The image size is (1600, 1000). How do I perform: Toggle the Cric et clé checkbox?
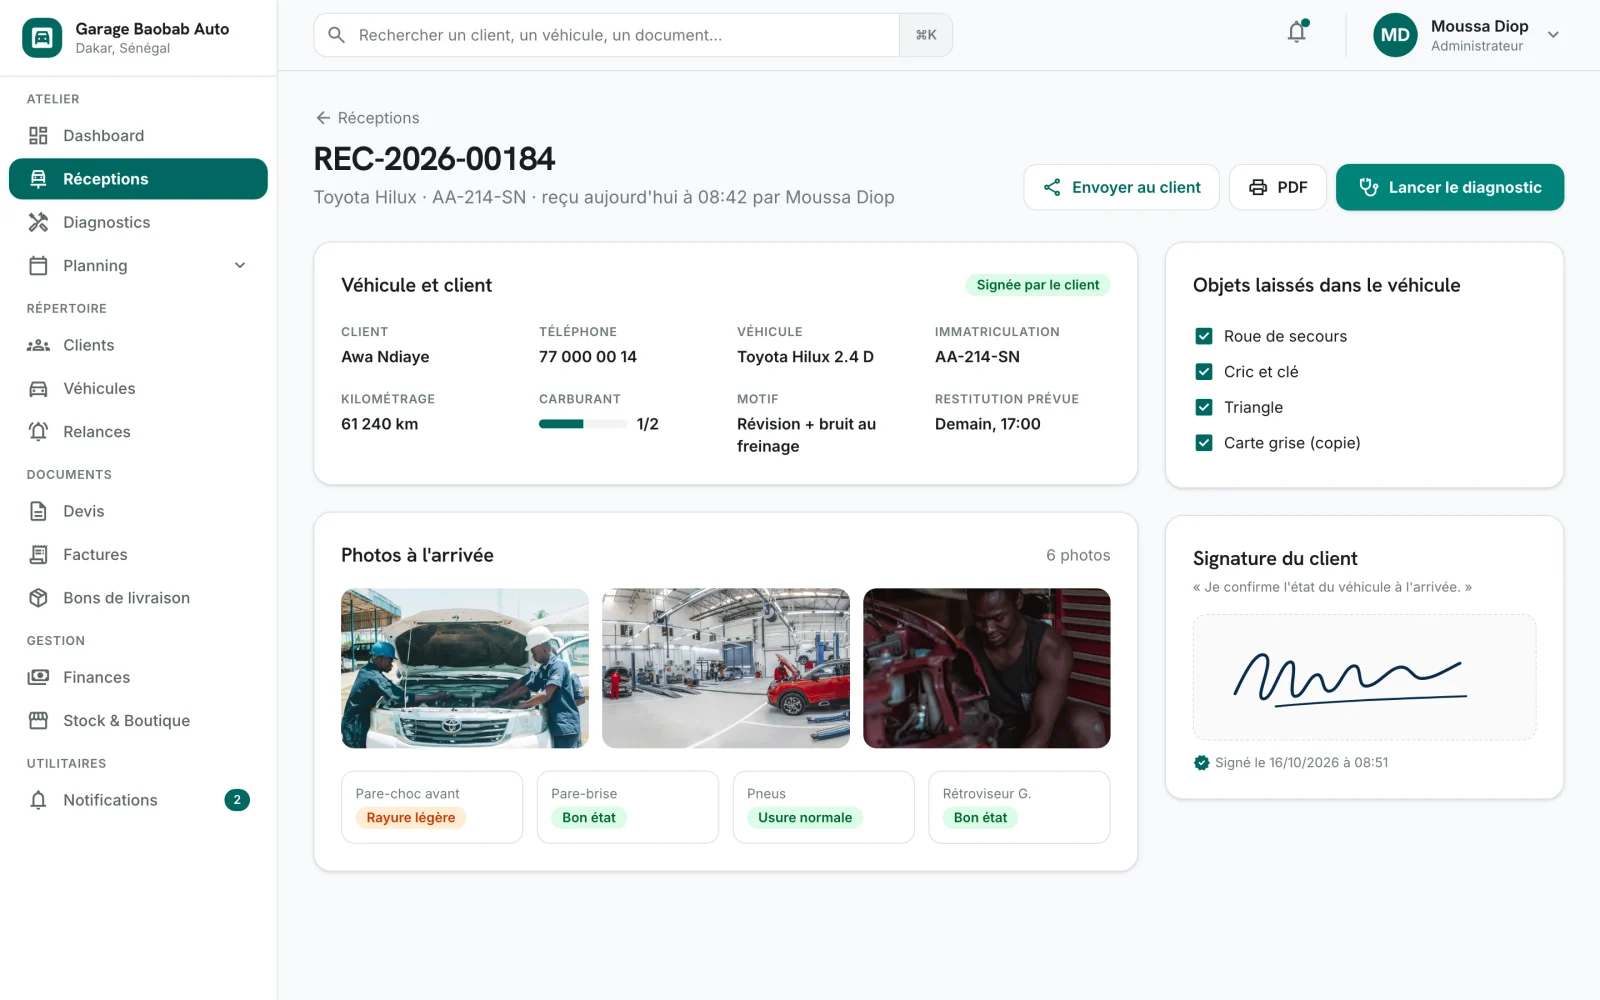click(1204, 372)
